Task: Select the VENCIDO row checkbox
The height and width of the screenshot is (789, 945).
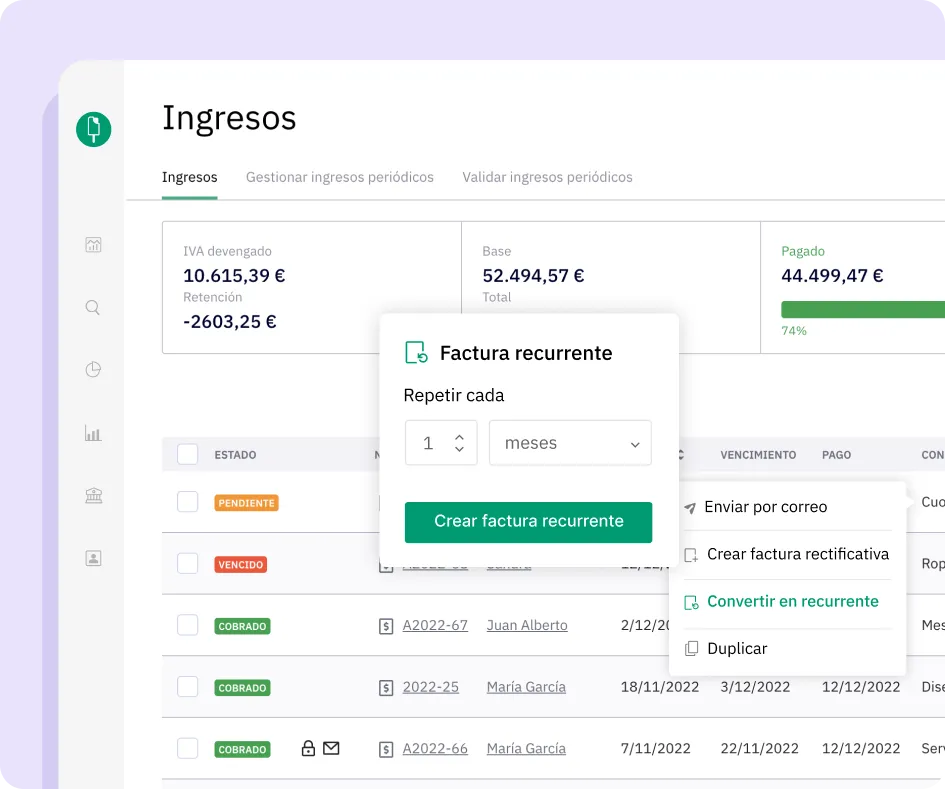Action: (x=187, y=564)
